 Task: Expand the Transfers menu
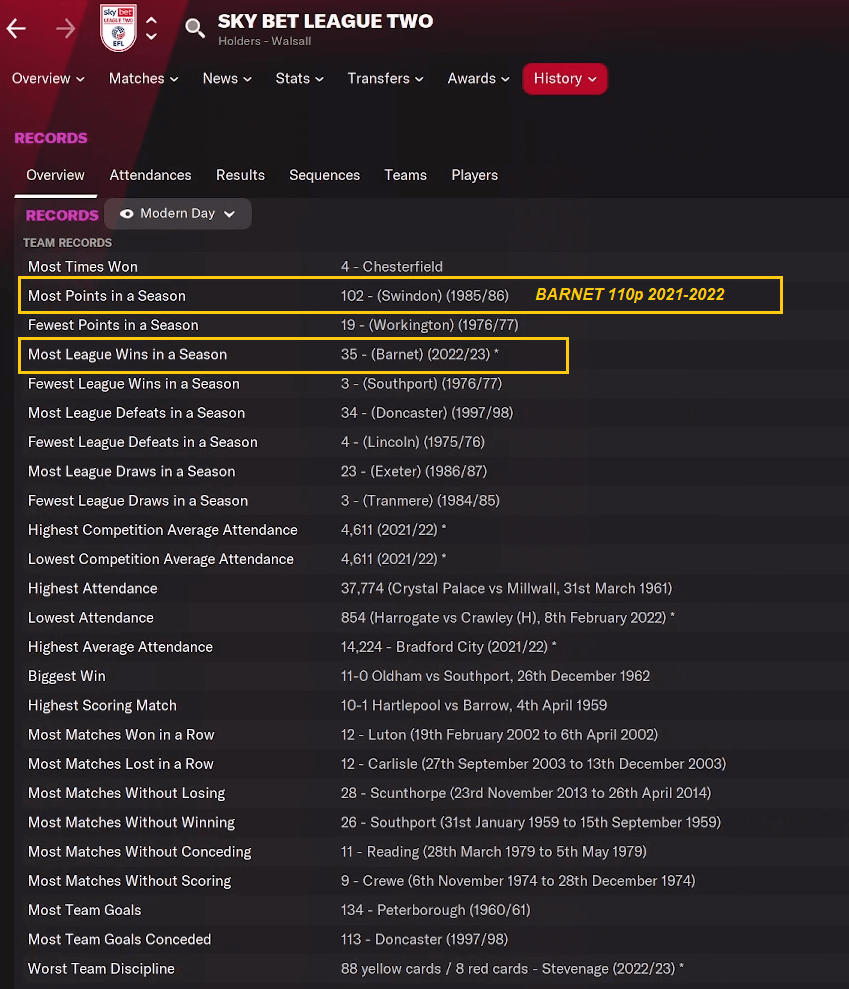coord(385,79)
